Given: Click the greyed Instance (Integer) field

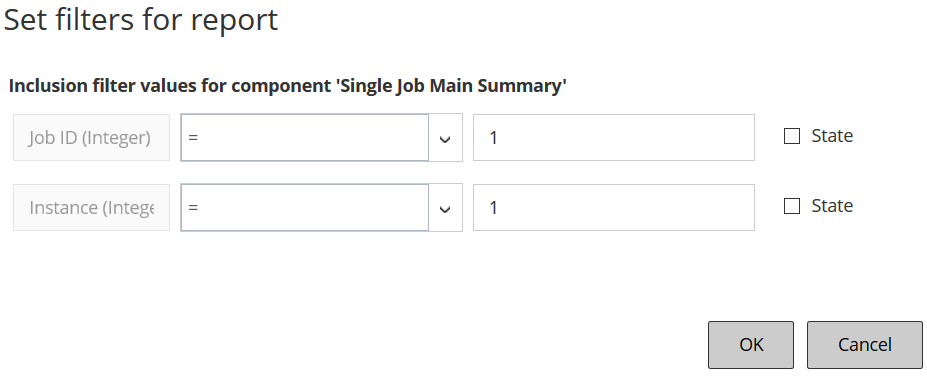Looking at the screenshot, I should click(x=92, y=208).
